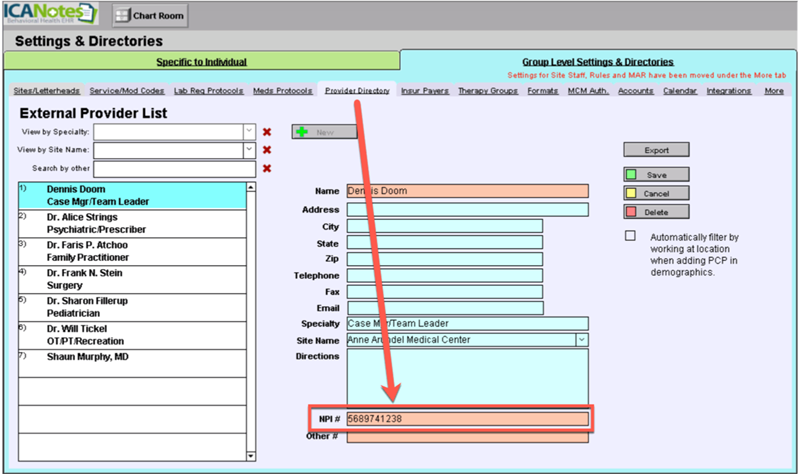This screenshot has height=474, width=800.
Task: Open the More tab
Action: click(x=774, y=90)
